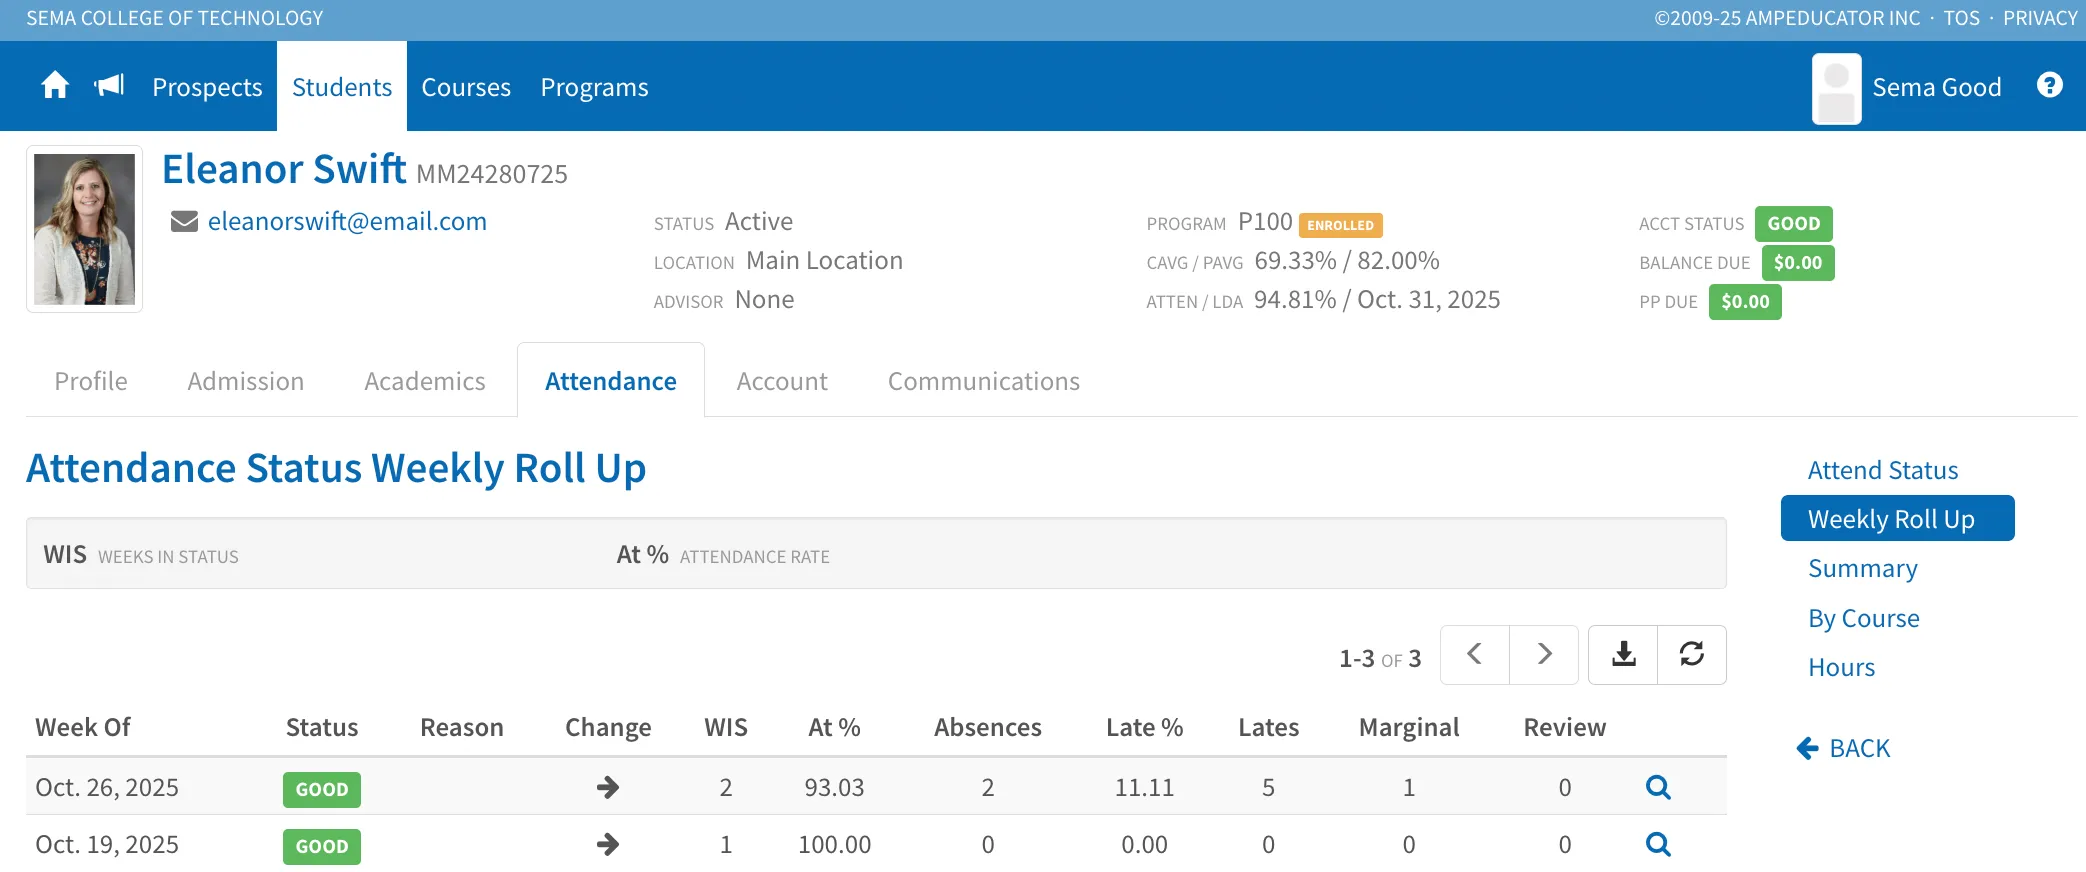
Task: Select Weekly Roll Up side menu item
Action: [x=1897, y=518]
